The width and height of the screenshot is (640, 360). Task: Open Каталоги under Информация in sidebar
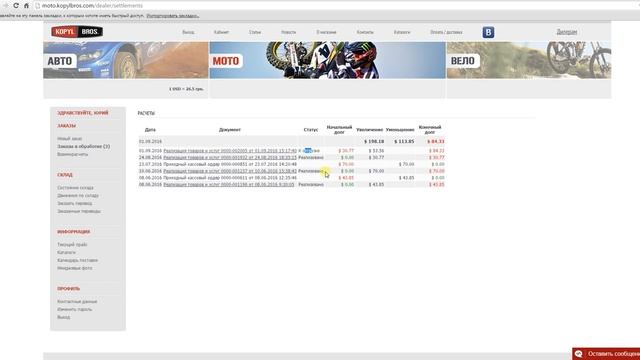tap(66, 252)
